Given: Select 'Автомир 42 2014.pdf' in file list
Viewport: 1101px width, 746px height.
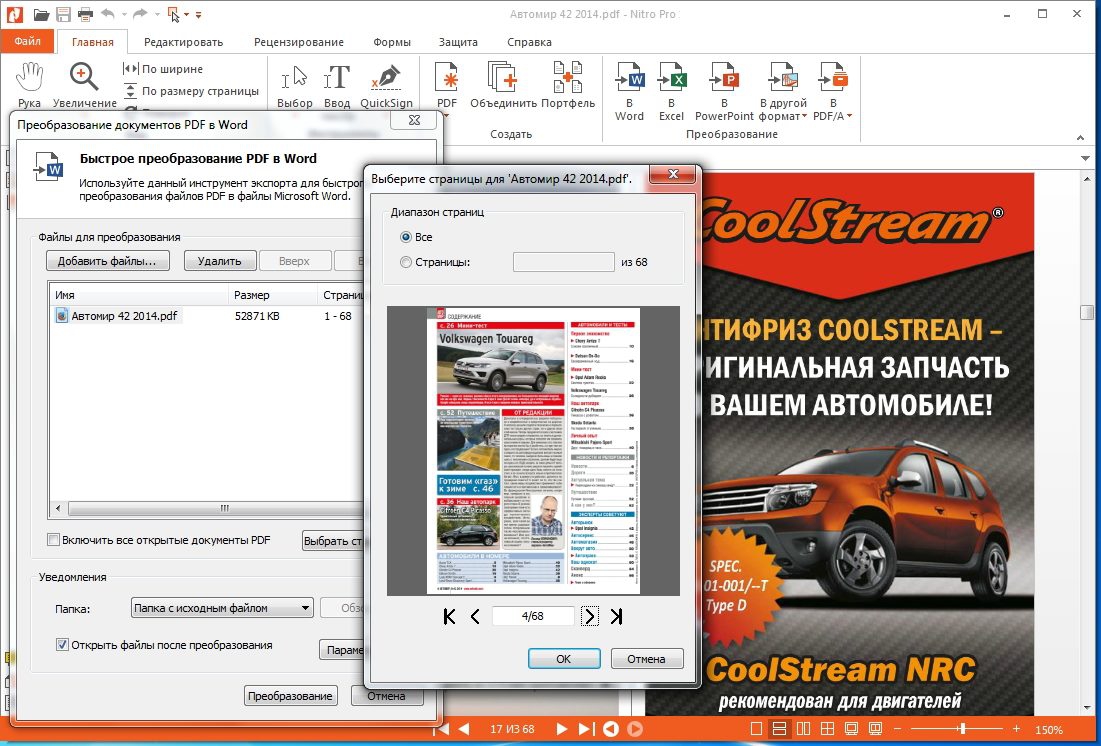Looking at the screenshot, I should [x=118, y=315].
